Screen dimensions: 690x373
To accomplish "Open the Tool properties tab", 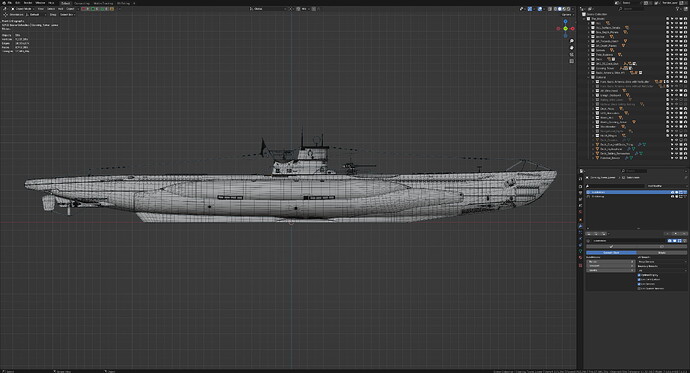I will [580, 179].
